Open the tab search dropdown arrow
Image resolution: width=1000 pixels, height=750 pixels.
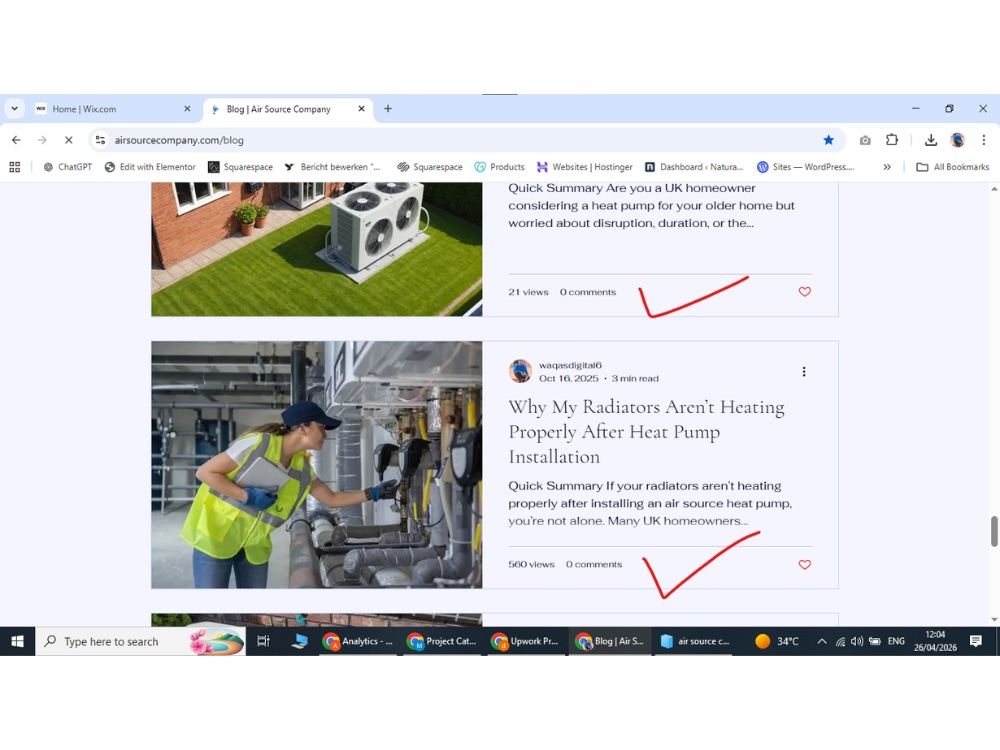pyautogui.click(x=14, y=108)
